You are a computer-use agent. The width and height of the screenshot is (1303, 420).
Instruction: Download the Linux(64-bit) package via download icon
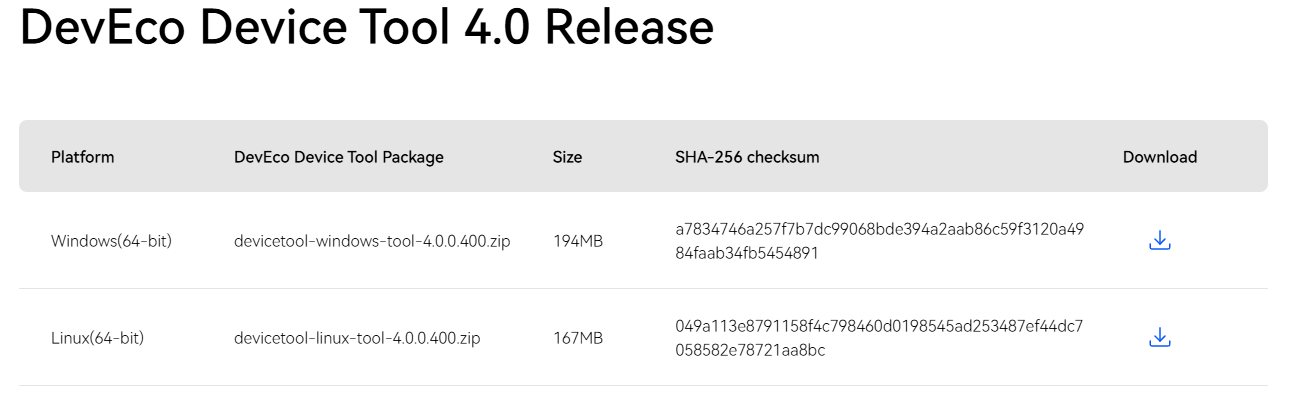click(x=1159, y=337)
